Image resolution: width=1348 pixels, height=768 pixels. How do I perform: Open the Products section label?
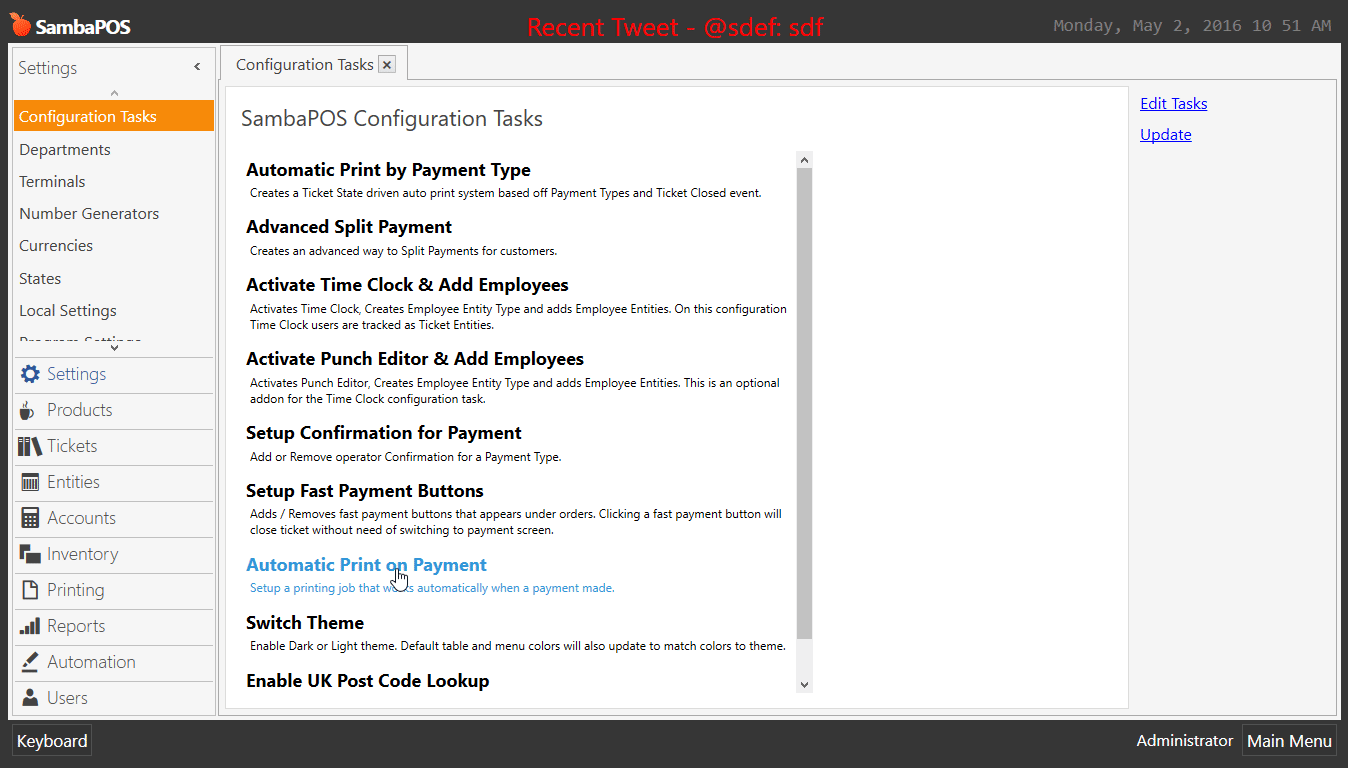coord(79,410)
